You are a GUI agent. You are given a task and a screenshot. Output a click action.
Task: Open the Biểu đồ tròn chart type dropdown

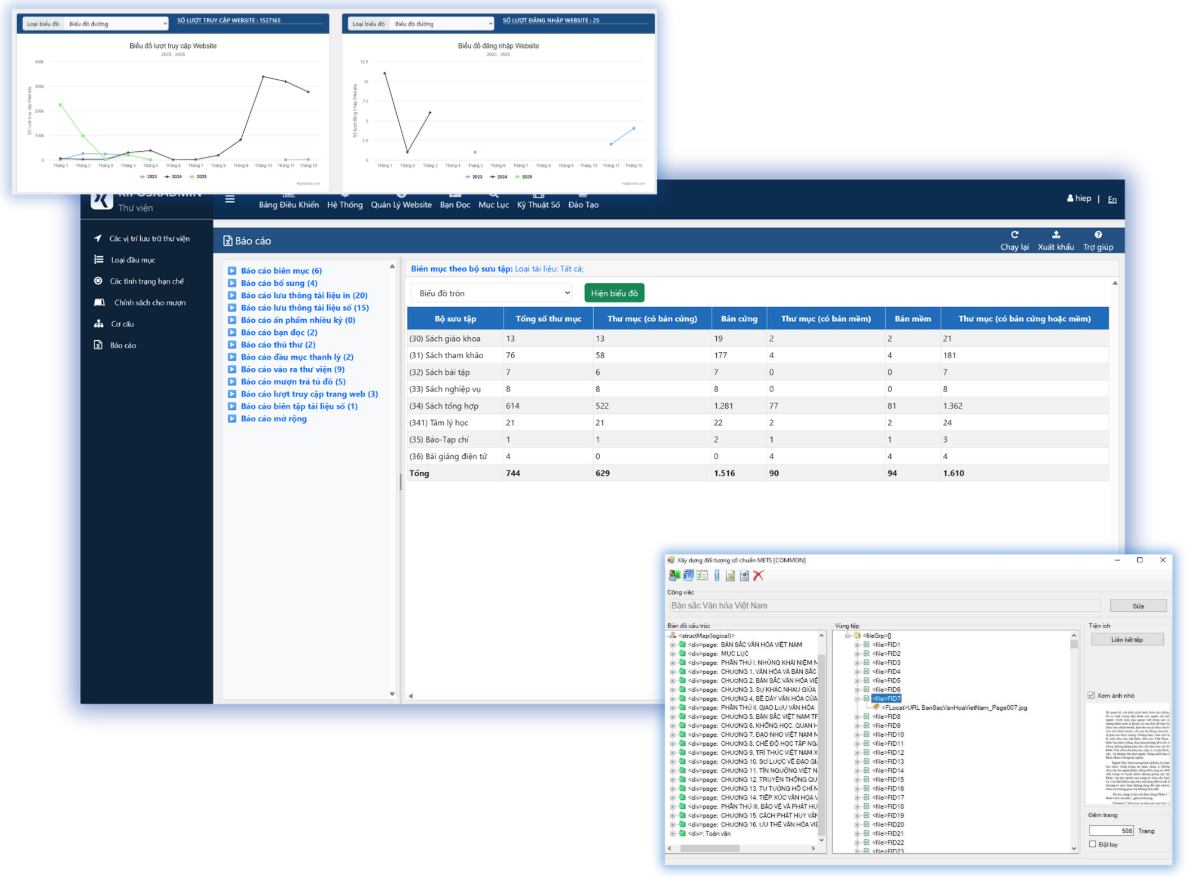(x=491, y=293)
